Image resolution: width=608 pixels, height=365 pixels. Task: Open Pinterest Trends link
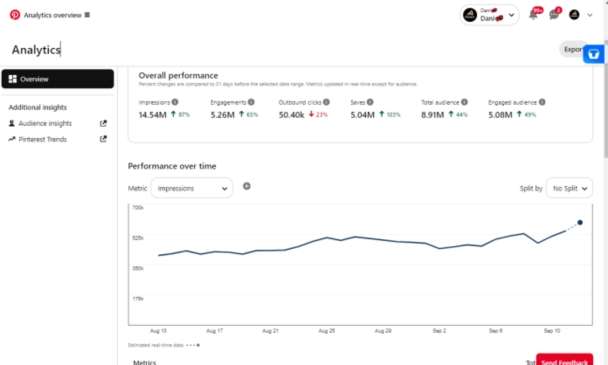click(x=43, y=139)
